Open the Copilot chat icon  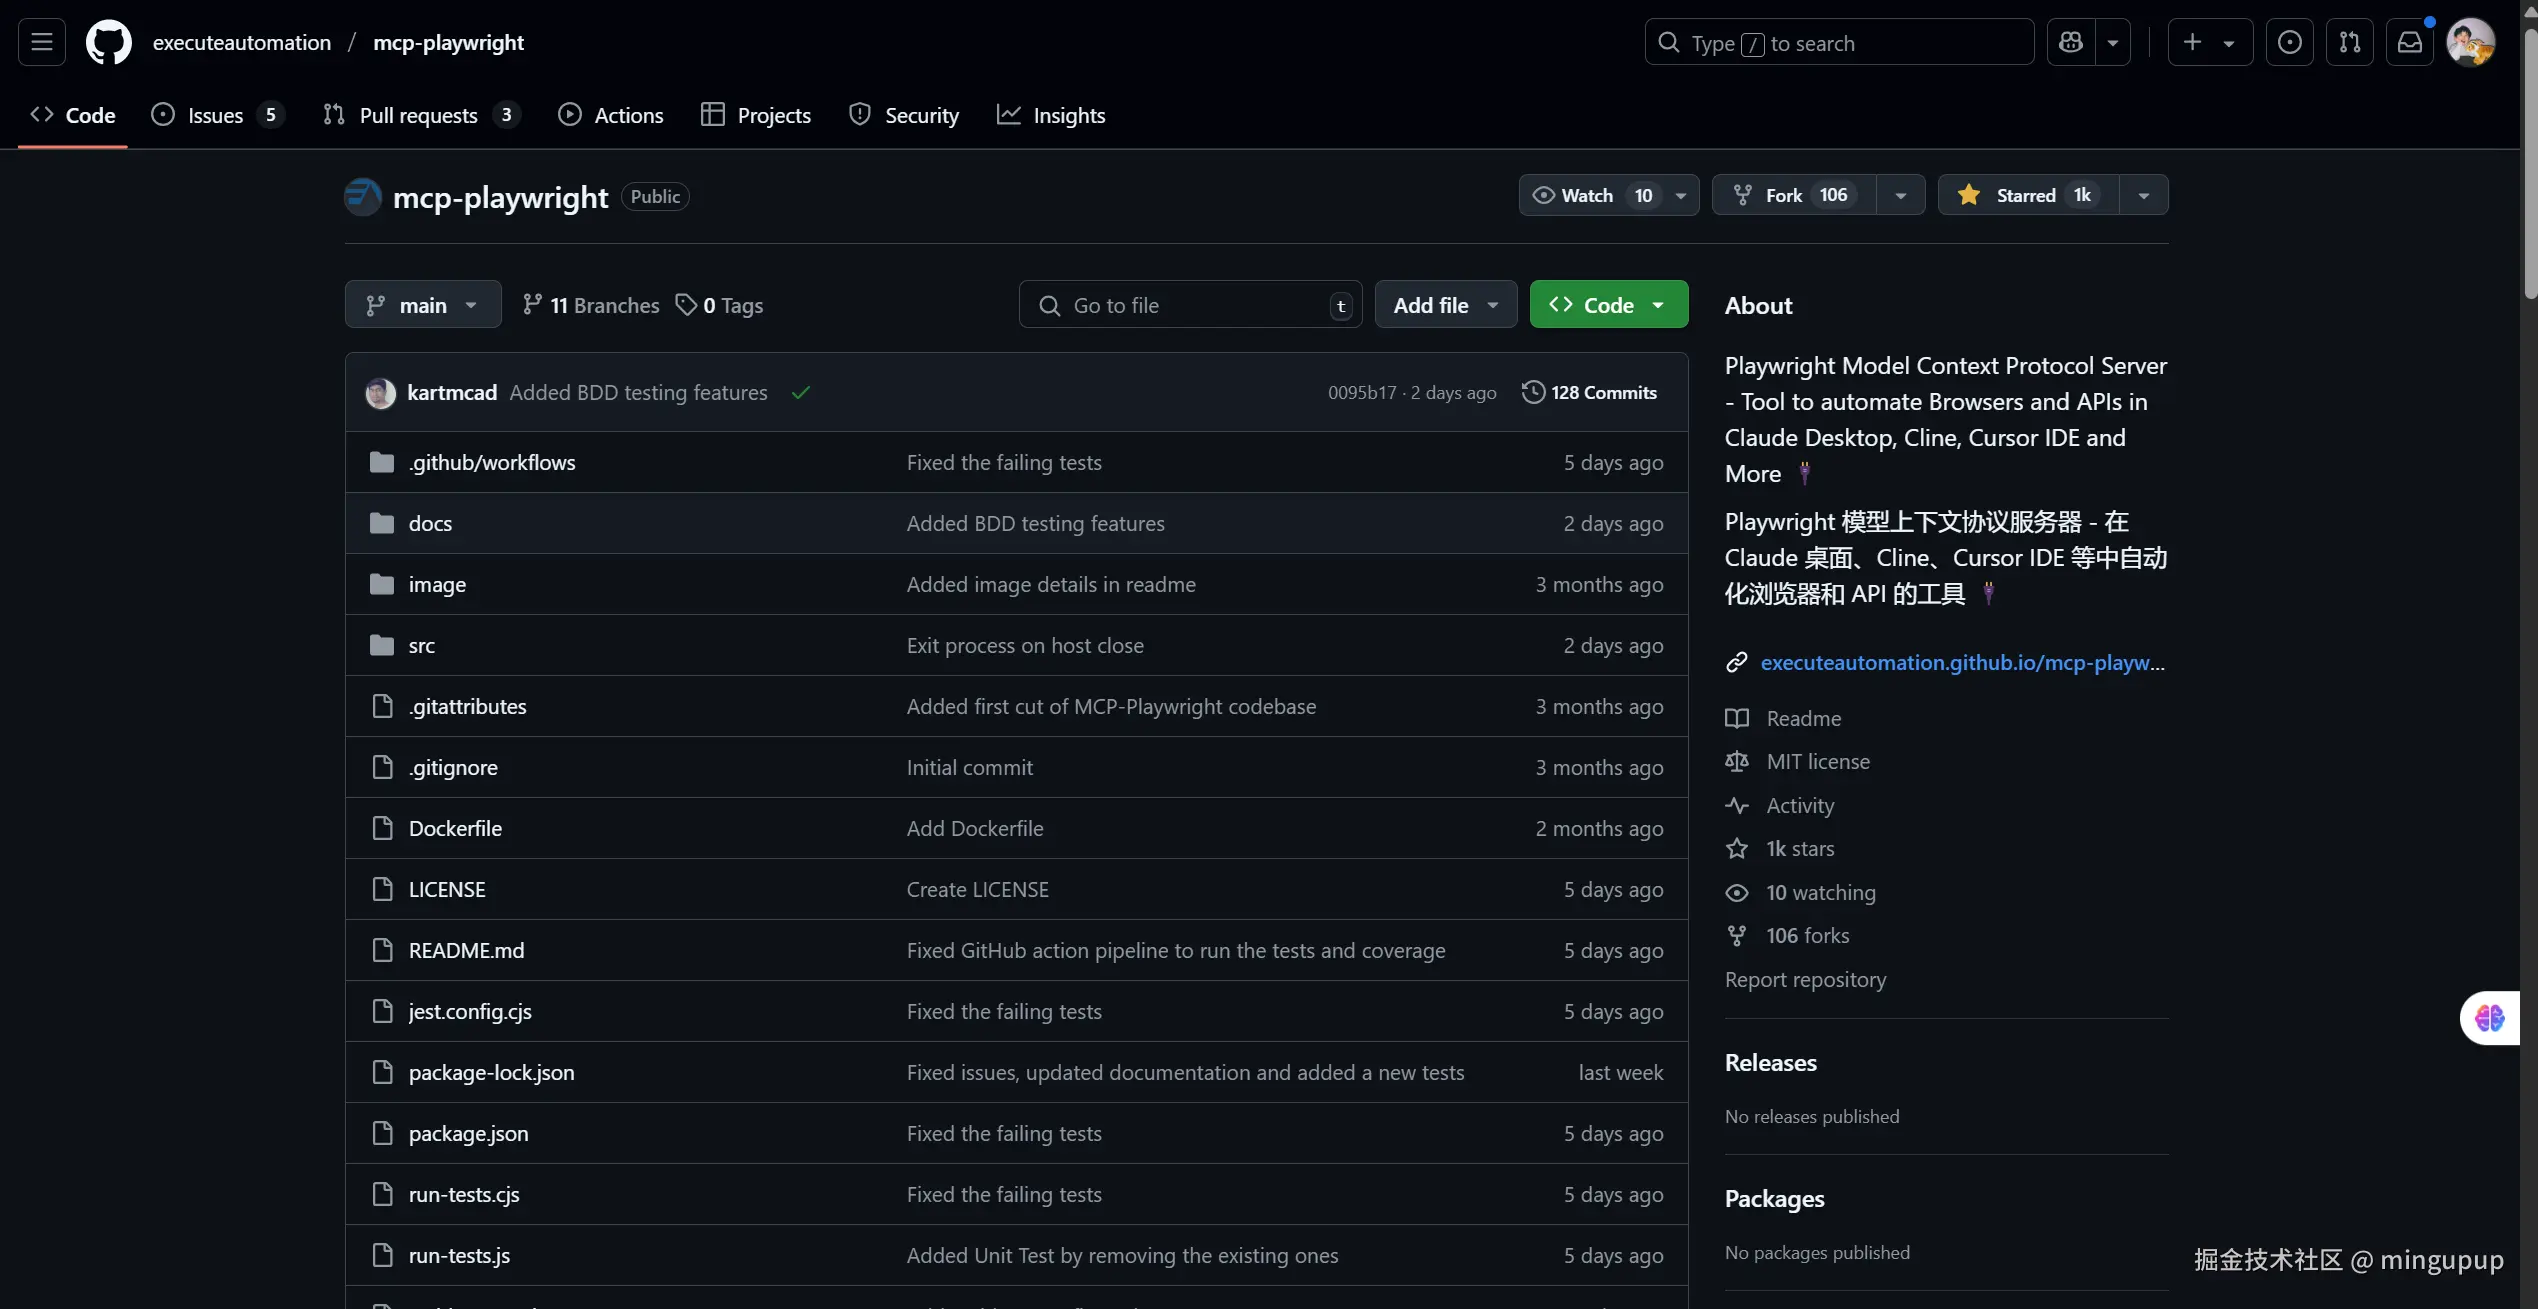2071,43
